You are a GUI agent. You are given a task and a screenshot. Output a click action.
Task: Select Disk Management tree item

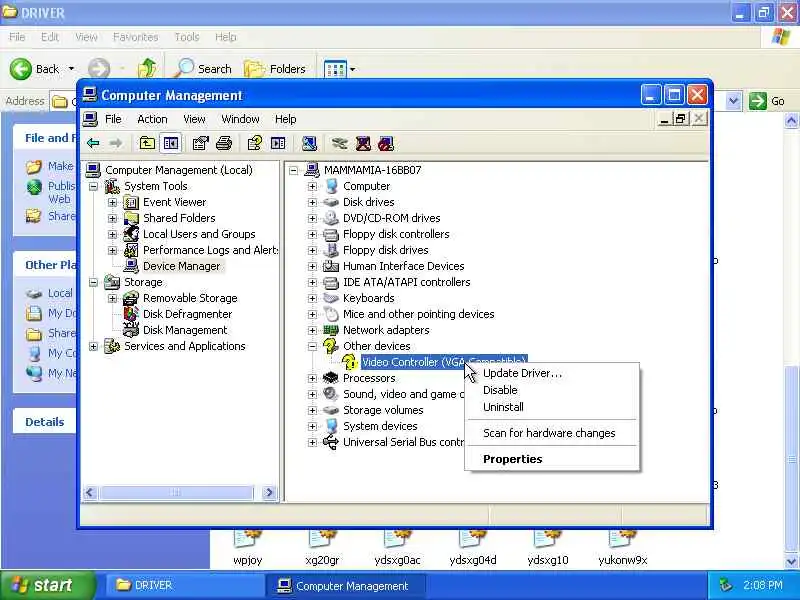point(185,330)
